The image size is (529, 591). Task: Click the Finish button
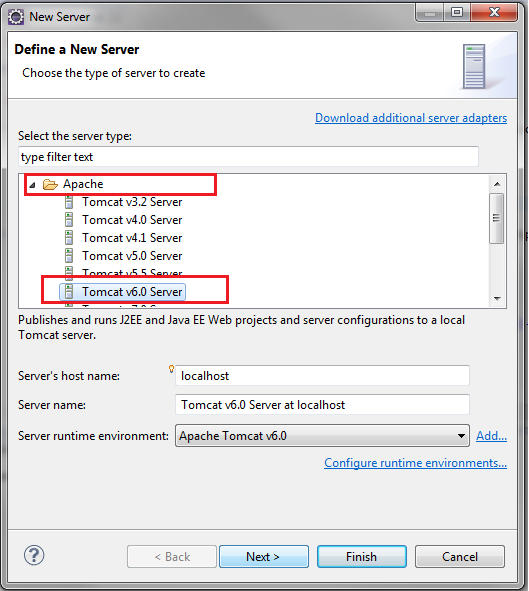pyautogui.click(x=362, y=556)
